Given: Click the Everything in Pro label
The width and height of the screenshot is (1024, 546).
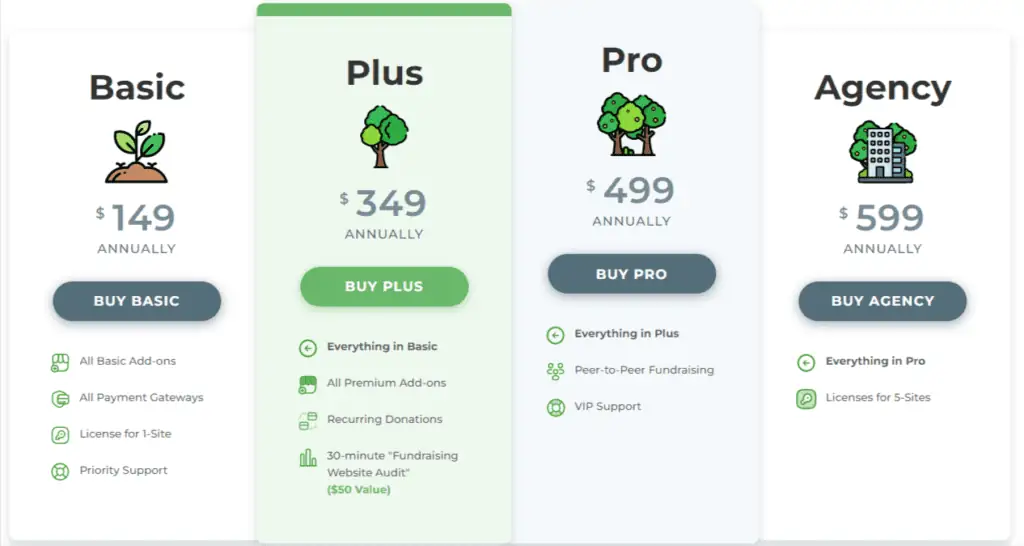Looking at the screenshot, I should click(x=875, y=361).
